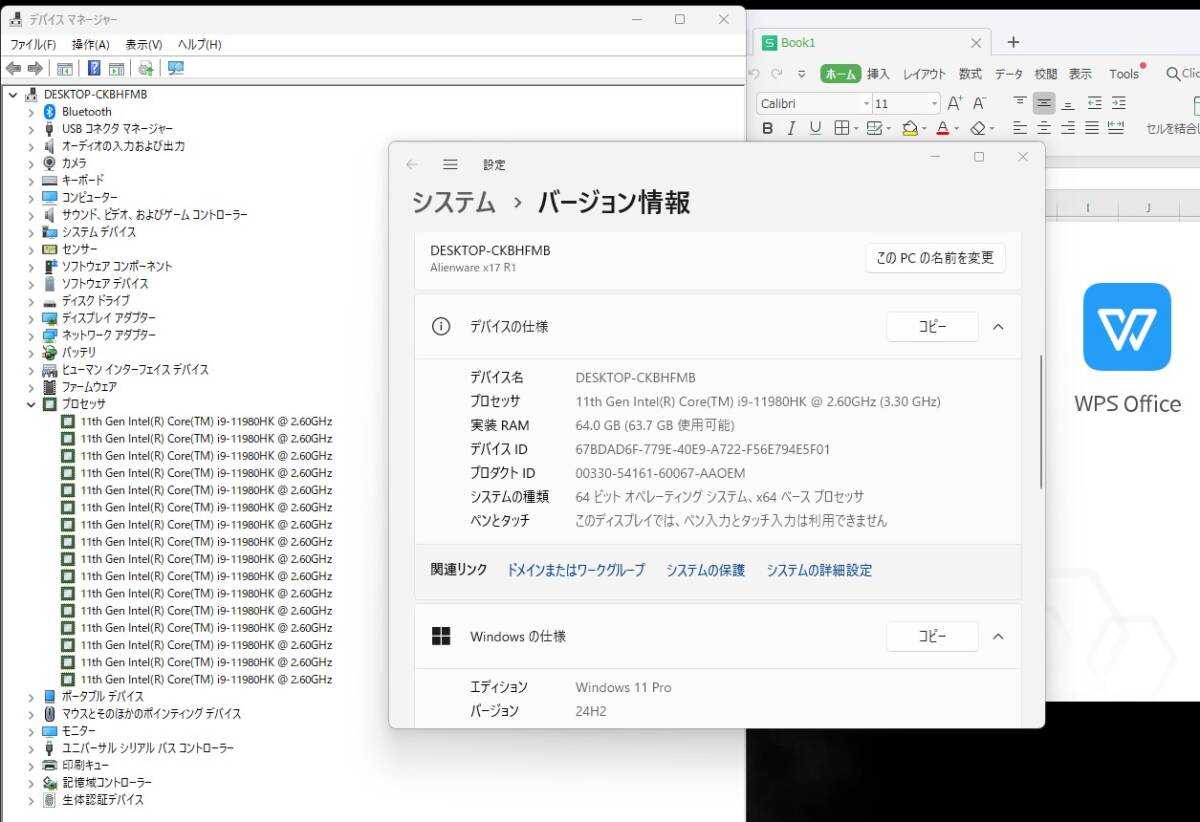
Task: Click the システム breadcrumb in Settings
Action: coord(454,202)
